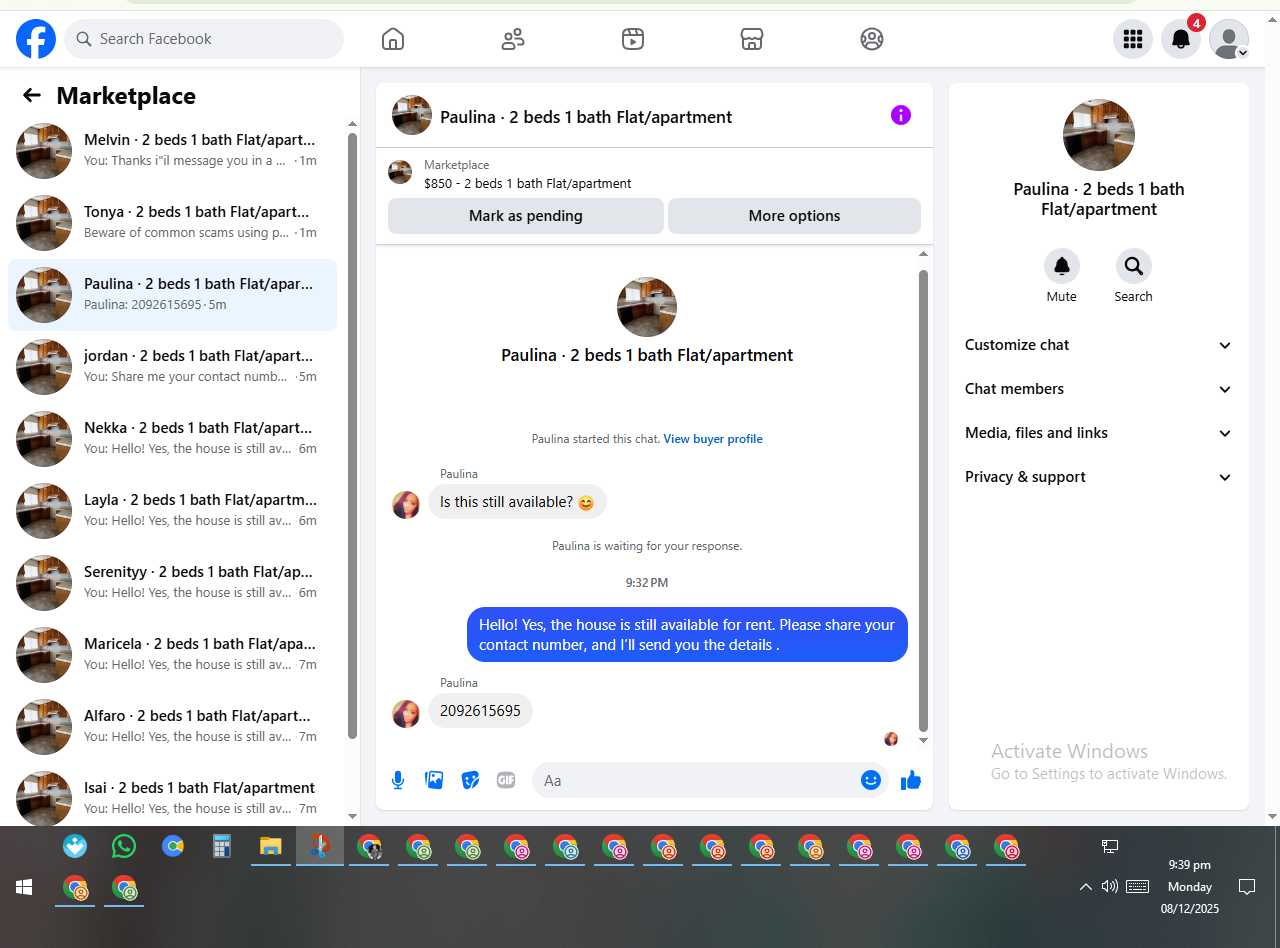Screen dimensions: 1280x948
Task: Click the large listing thumbnail in the right panel
Action: point(1099,135)
